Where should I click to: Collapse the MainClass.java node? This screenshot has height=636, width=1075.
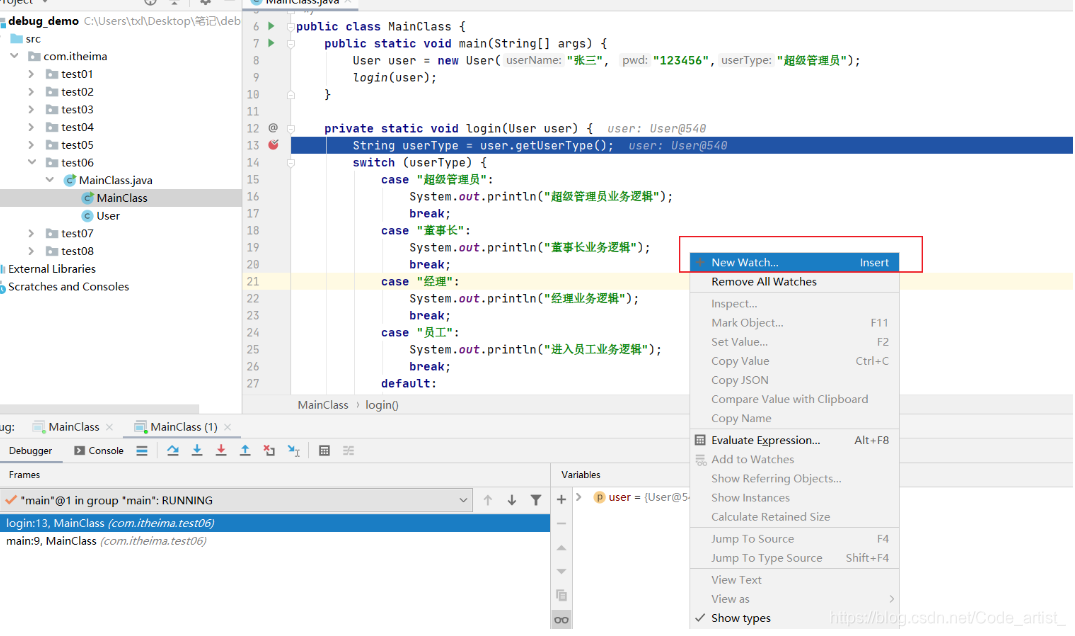tap(49, 180)
